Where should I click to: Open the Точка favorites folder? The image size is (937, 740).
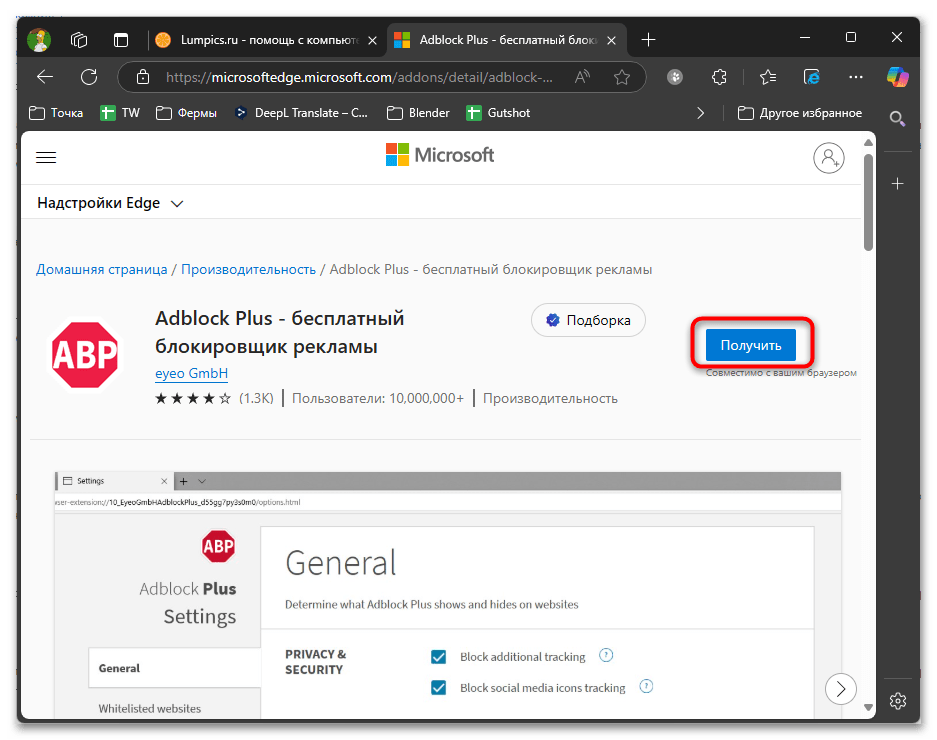[56, 113]
